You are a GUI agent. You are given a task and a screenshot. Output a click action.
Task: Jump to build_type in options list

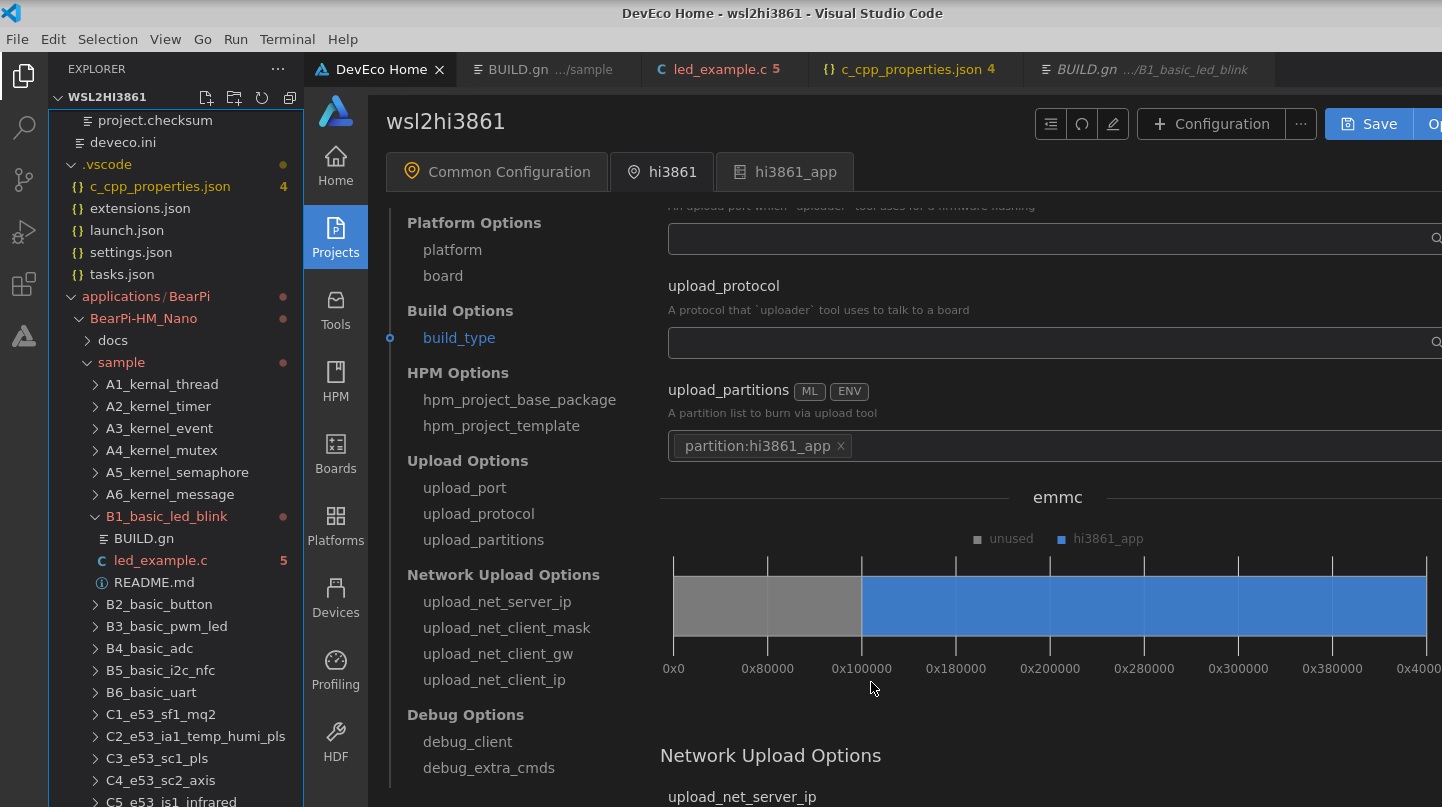[x=459, y=338]
